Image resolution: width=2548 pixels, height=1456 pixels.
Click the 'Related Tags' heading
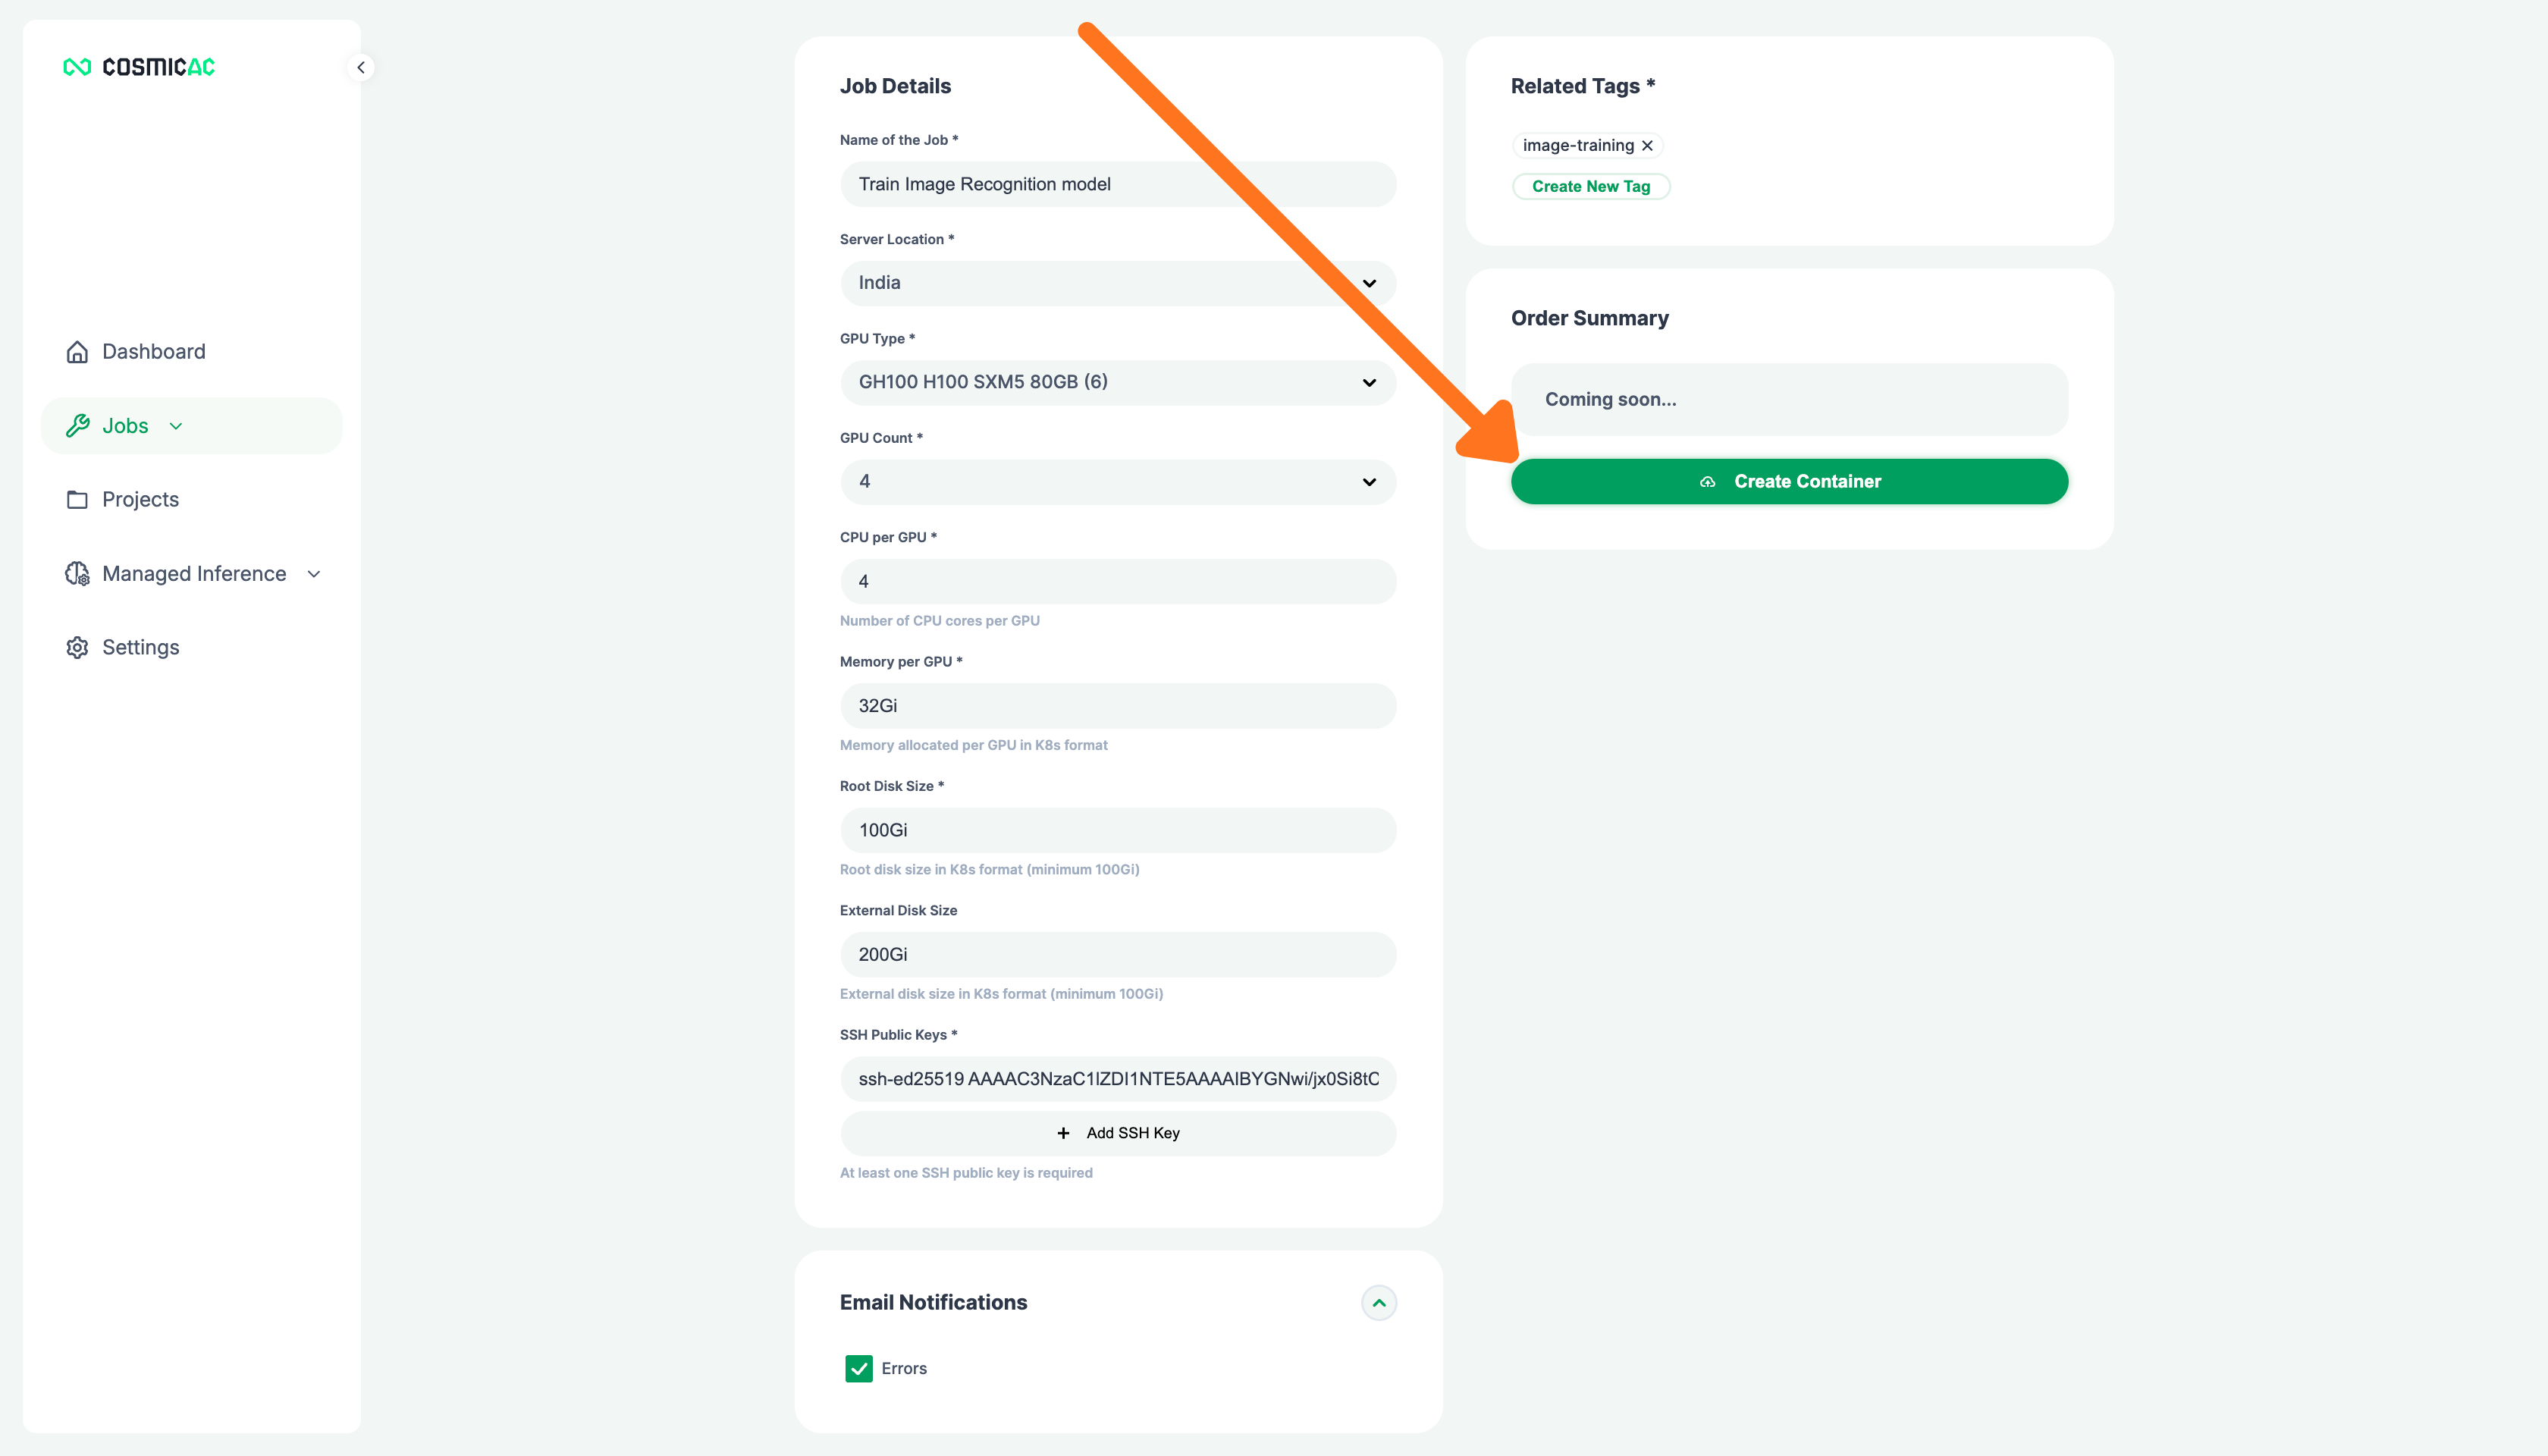click(x=1583, y=86)
